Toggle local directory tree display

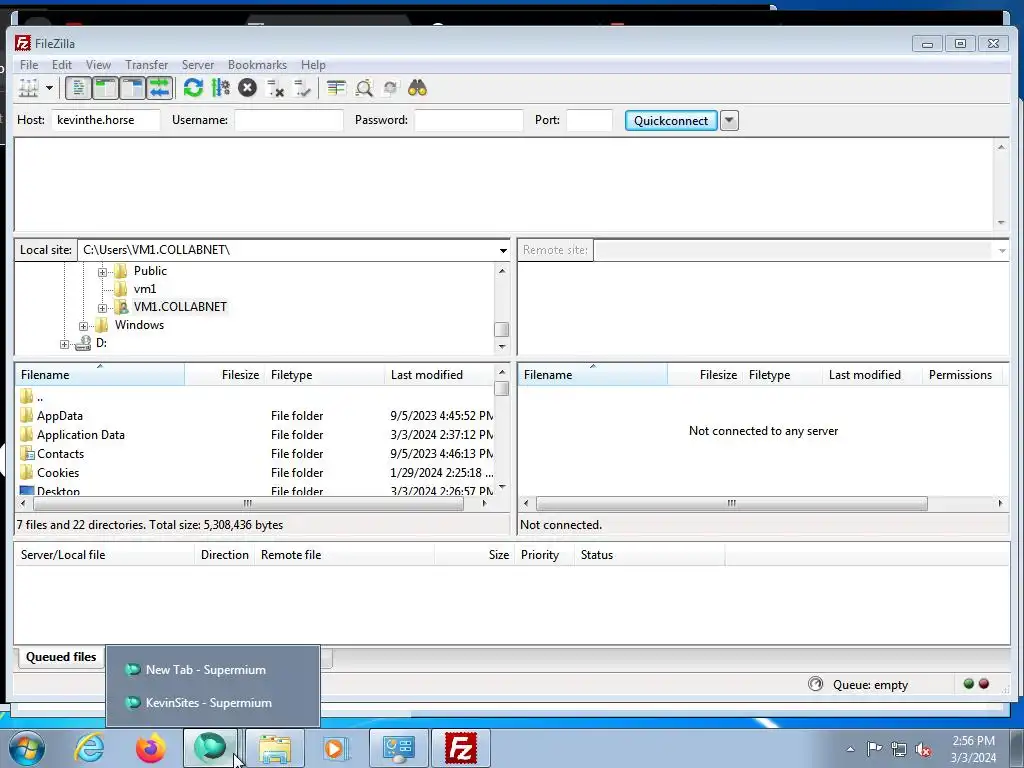pos(105,88)
